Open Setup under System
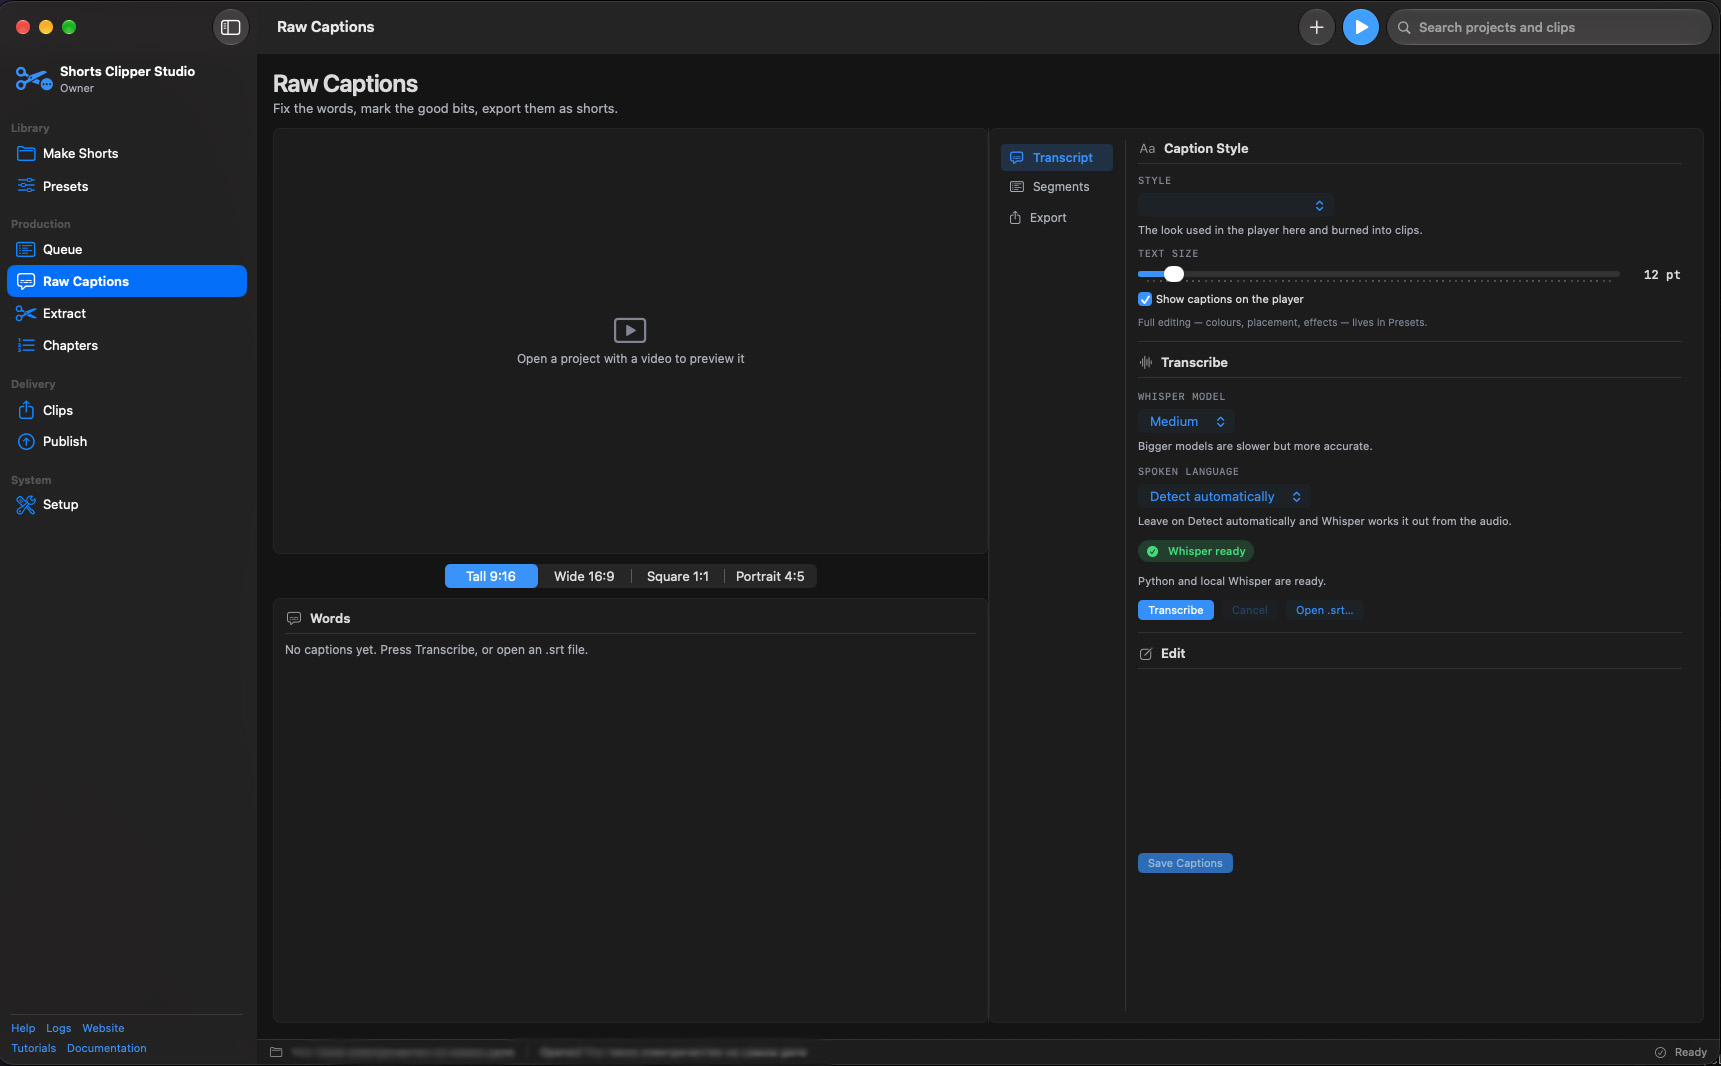The image size is (1721, 1066). click(127, 504)
